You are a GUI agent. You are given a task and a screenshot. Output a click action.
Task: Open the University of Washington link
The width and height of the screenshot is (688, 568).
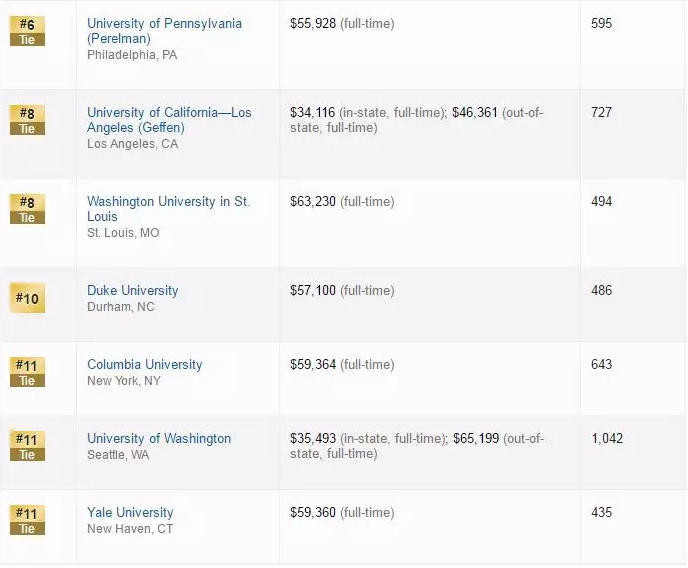tap(158, 438)
